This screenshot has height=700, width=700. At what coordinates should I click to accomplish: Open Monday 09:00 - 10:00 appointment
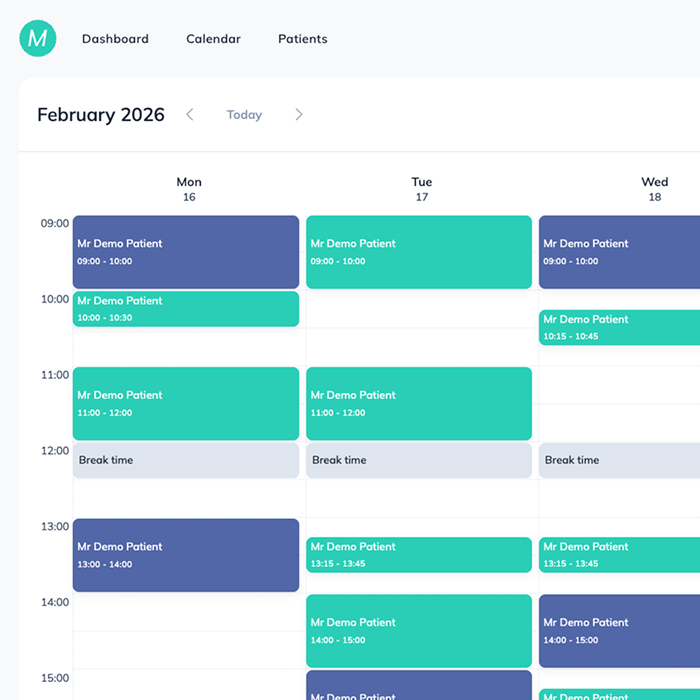click(186, 252)
